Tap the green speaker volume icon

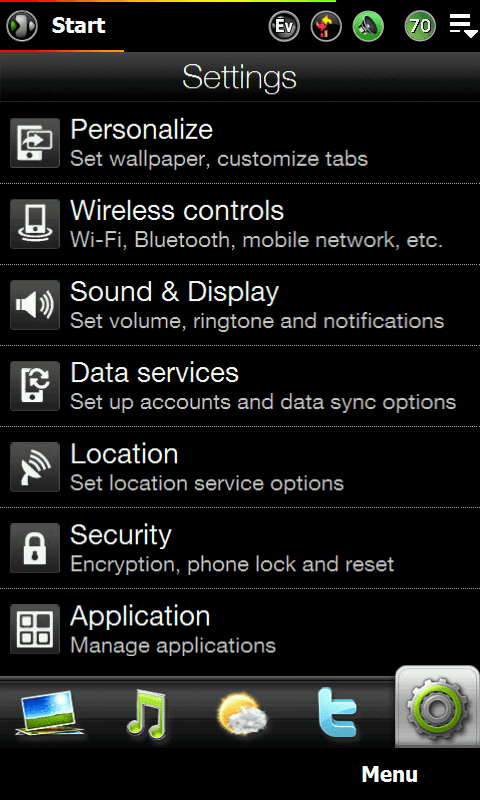point(368,26)
